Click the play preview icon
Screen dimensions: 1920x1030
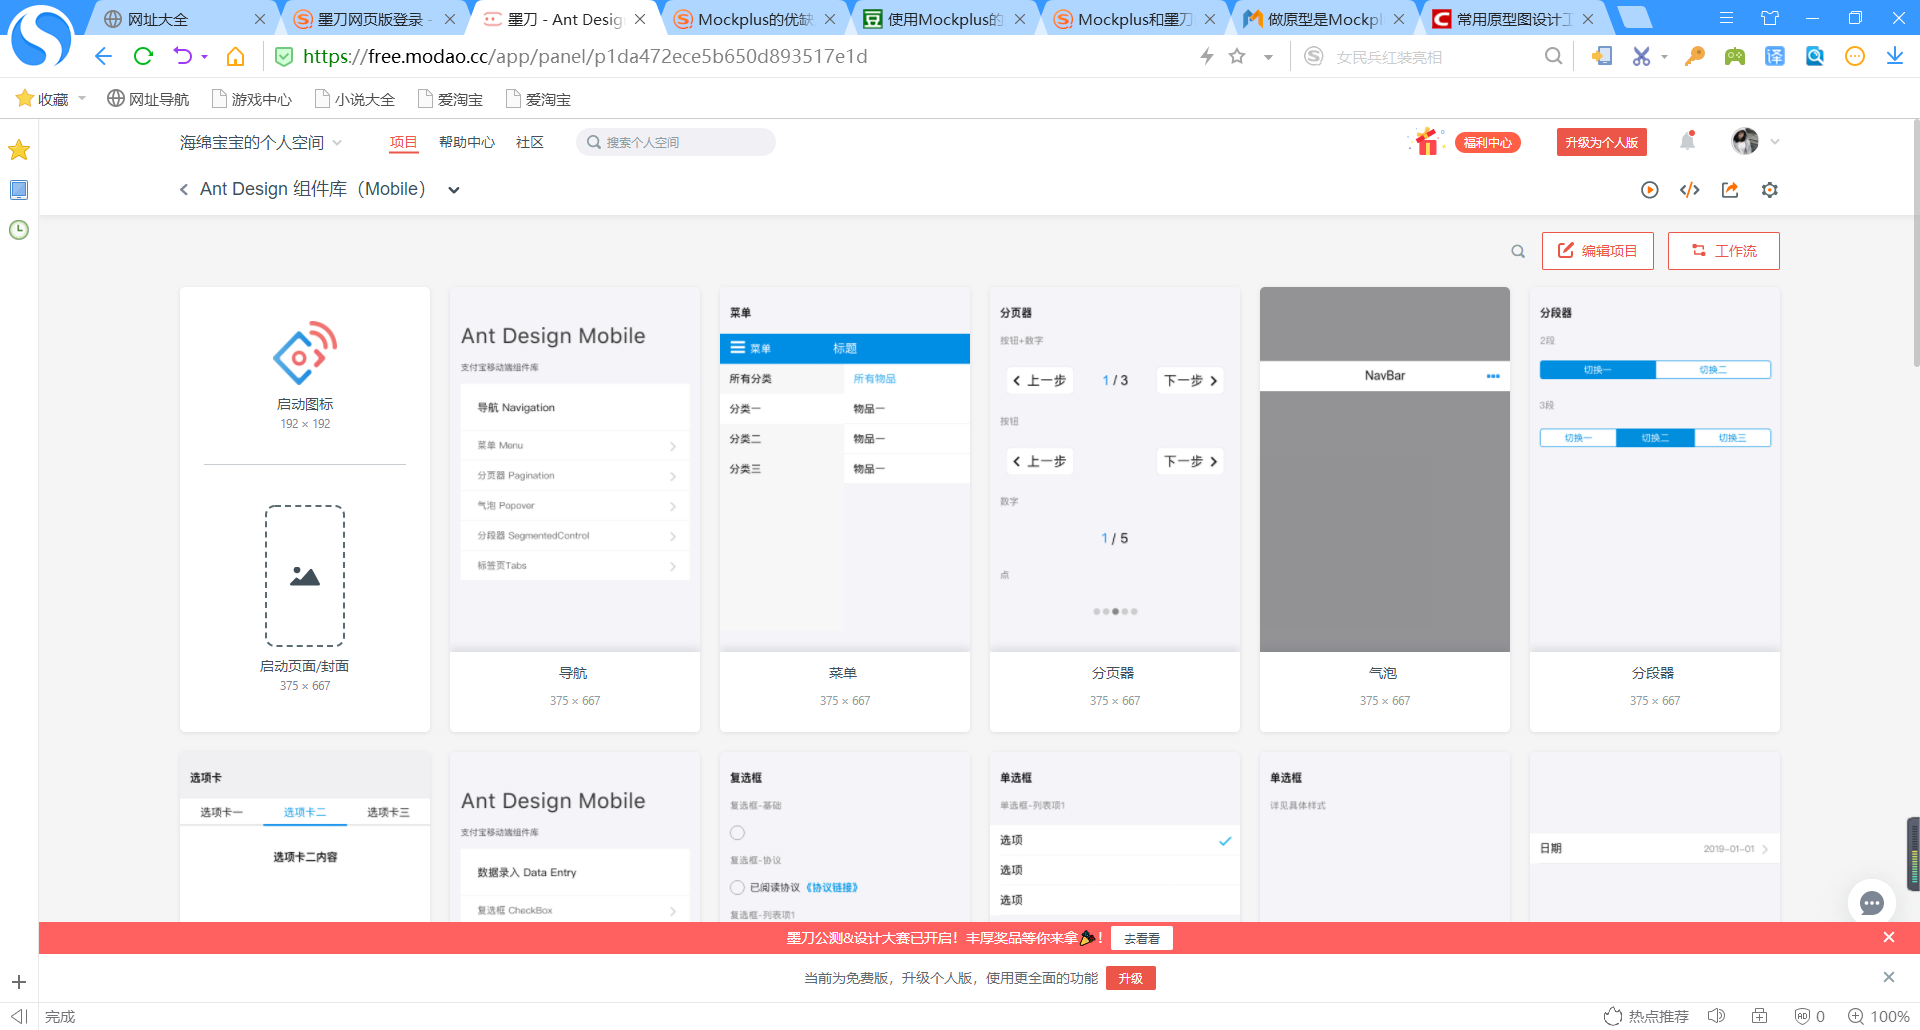(1650, 190)
